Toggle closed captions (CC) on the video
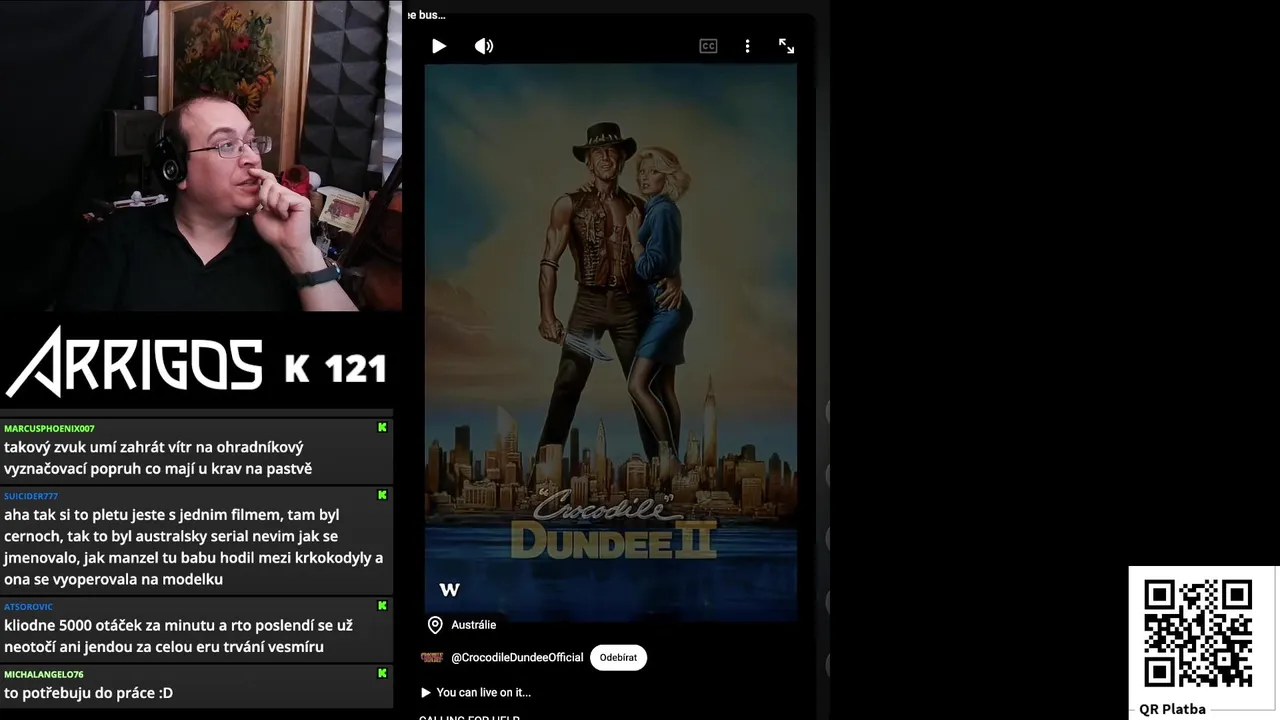The width and height of the screenshot is (1280, 720). click(x=708, y=46)
